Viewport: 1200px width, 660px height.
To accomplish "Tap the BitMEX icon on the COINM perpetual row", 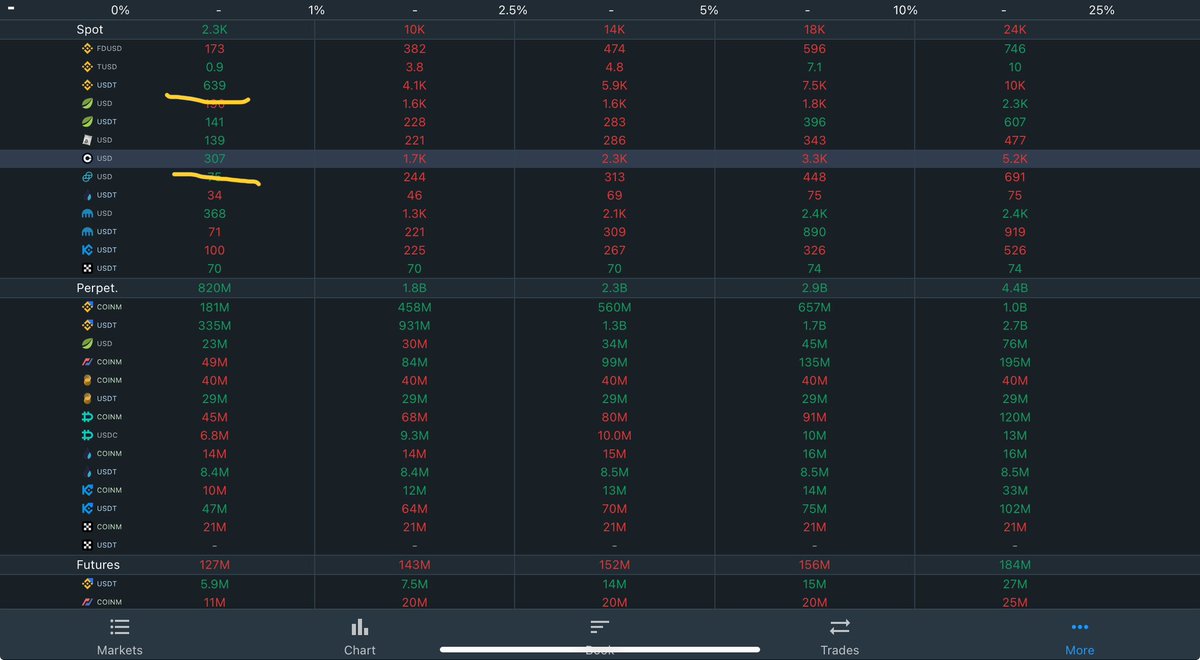I will pos(87,362).
